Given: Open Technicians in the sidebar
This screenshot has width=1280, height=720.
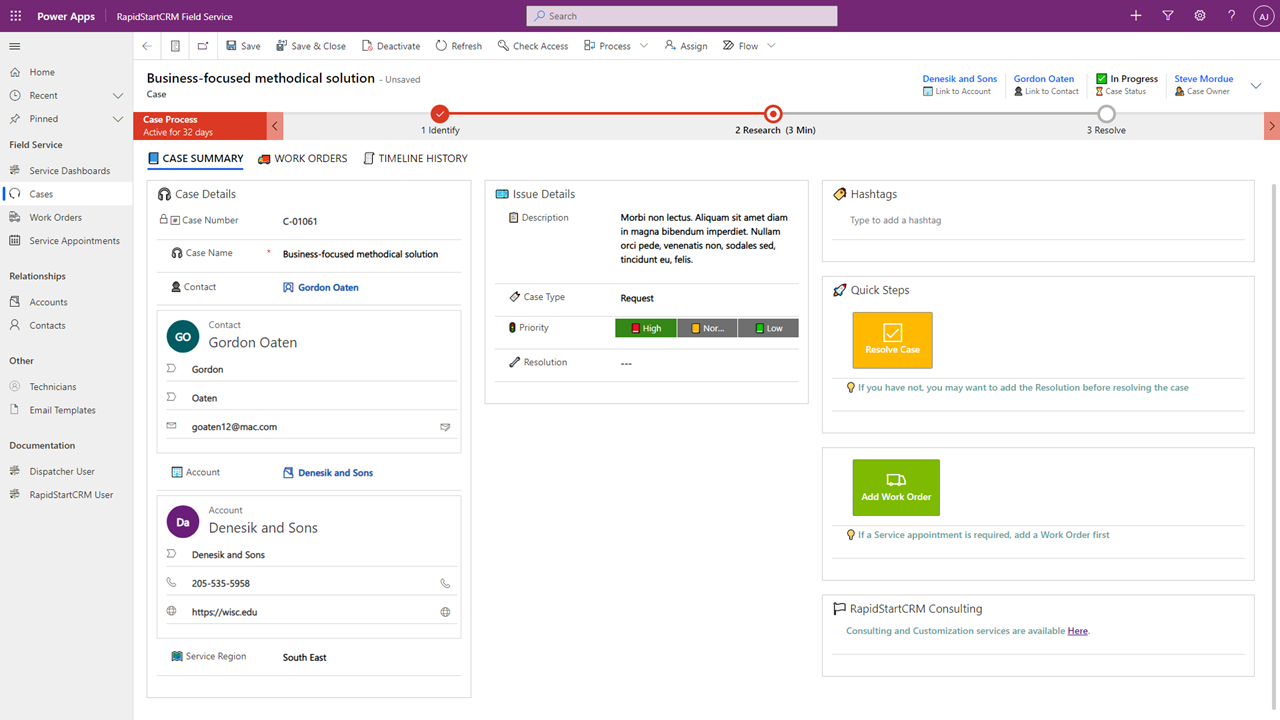Looking at the screenshot, I should (x=66, y=387).
